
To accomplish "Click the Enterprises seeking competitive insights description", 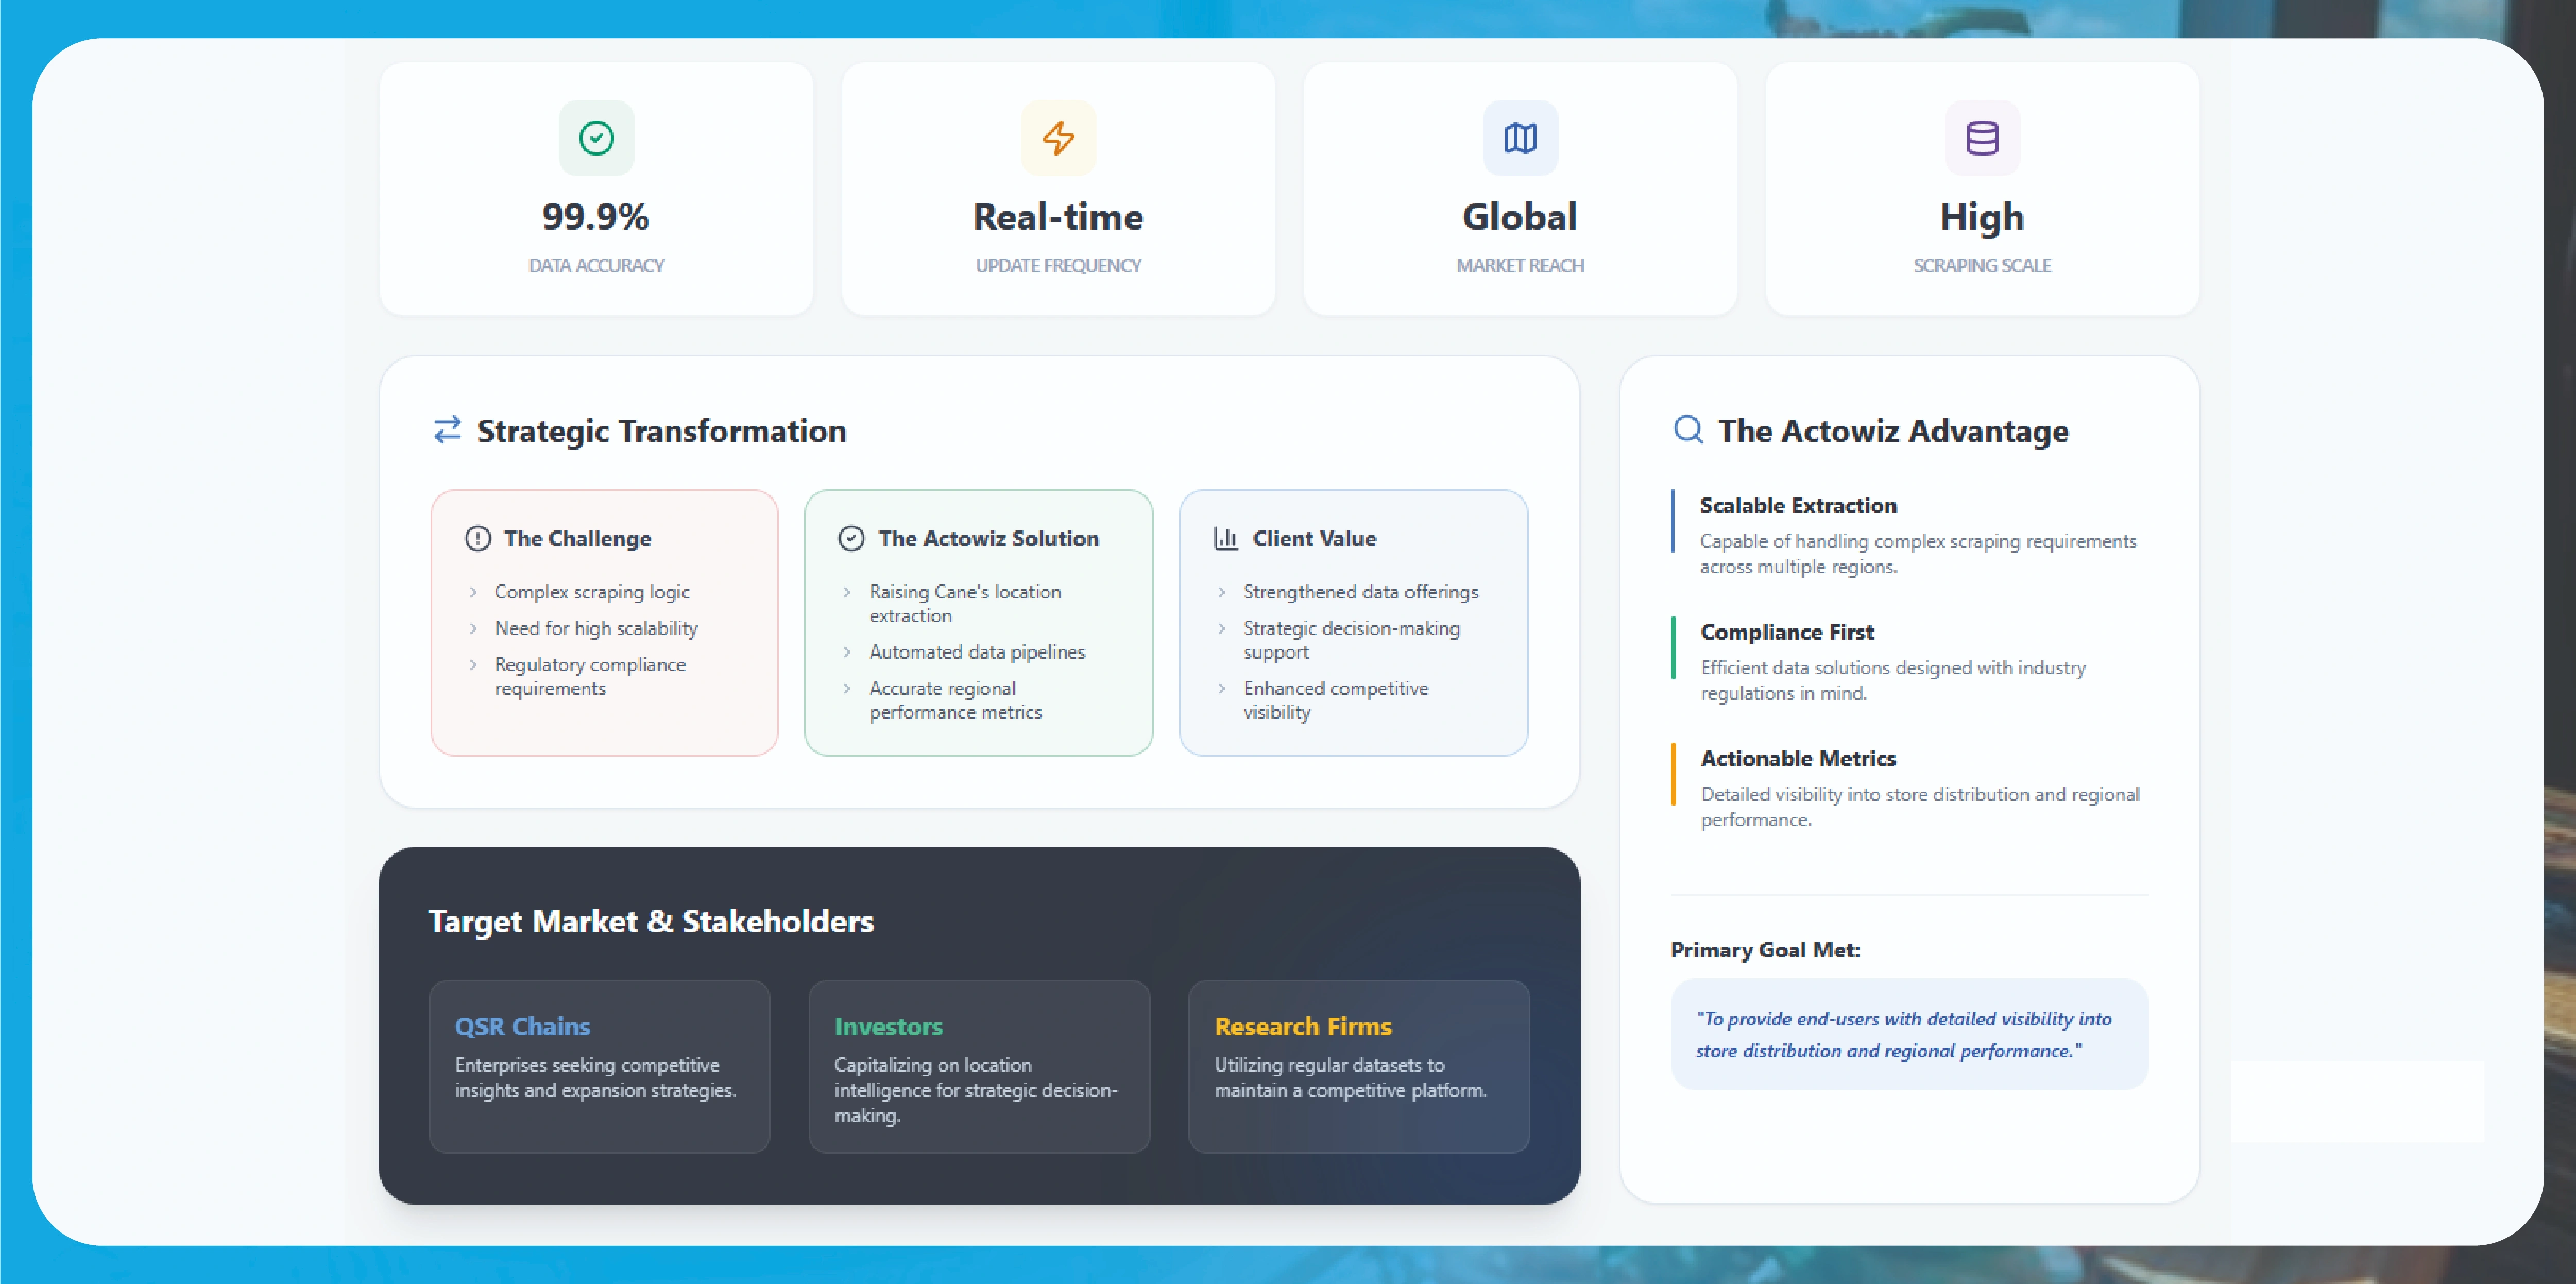I will (595, 1078).
